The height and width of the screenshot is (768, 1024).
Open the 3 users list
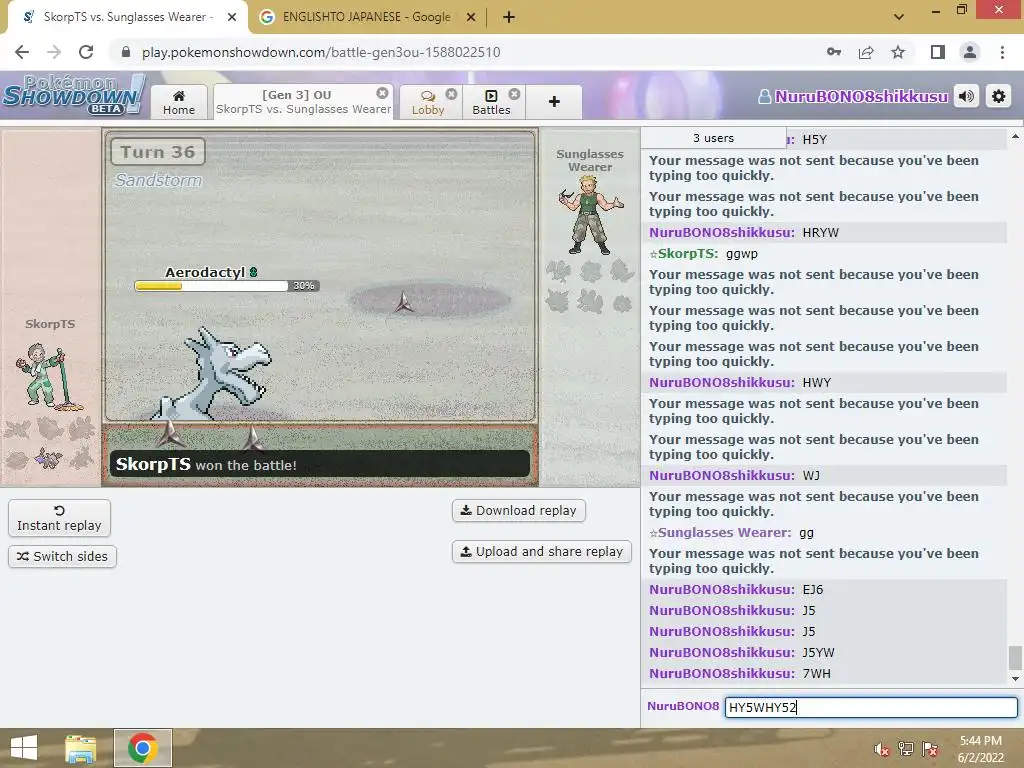713,138
